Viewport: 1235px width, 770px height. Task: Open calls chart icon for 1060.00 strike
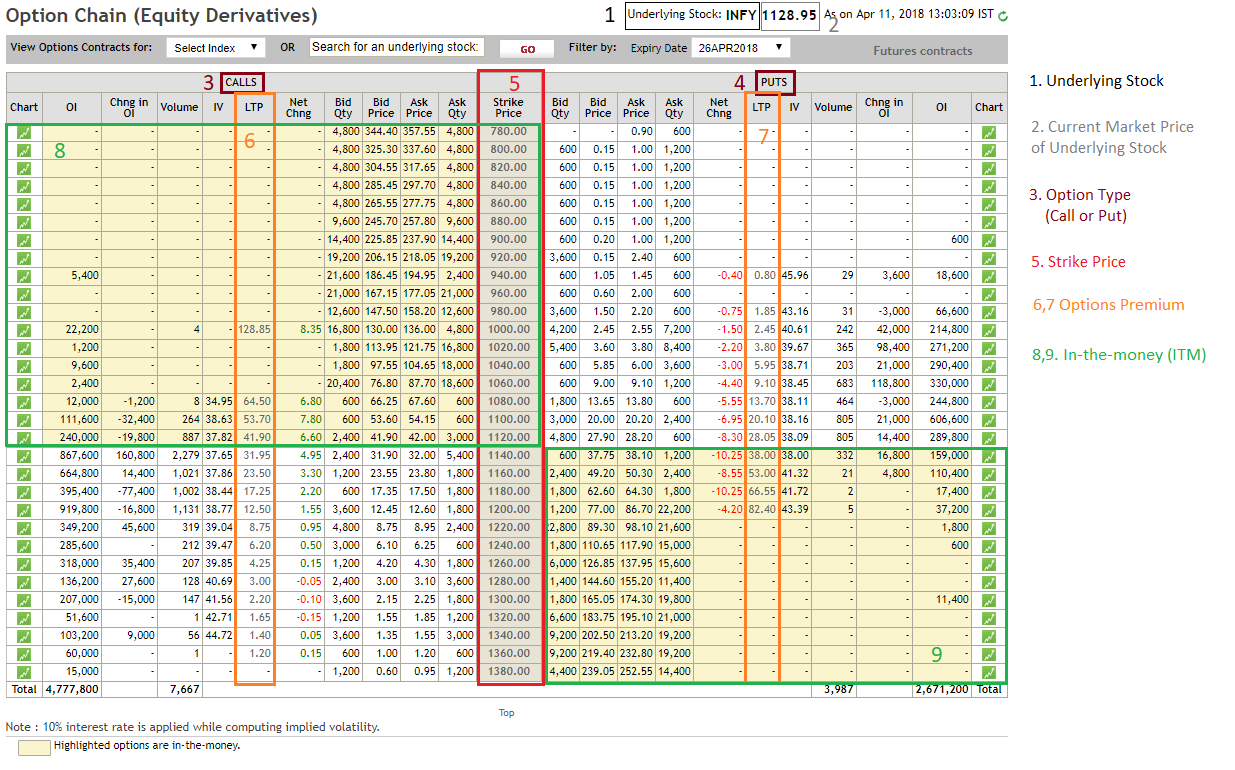tap(24, 384)
